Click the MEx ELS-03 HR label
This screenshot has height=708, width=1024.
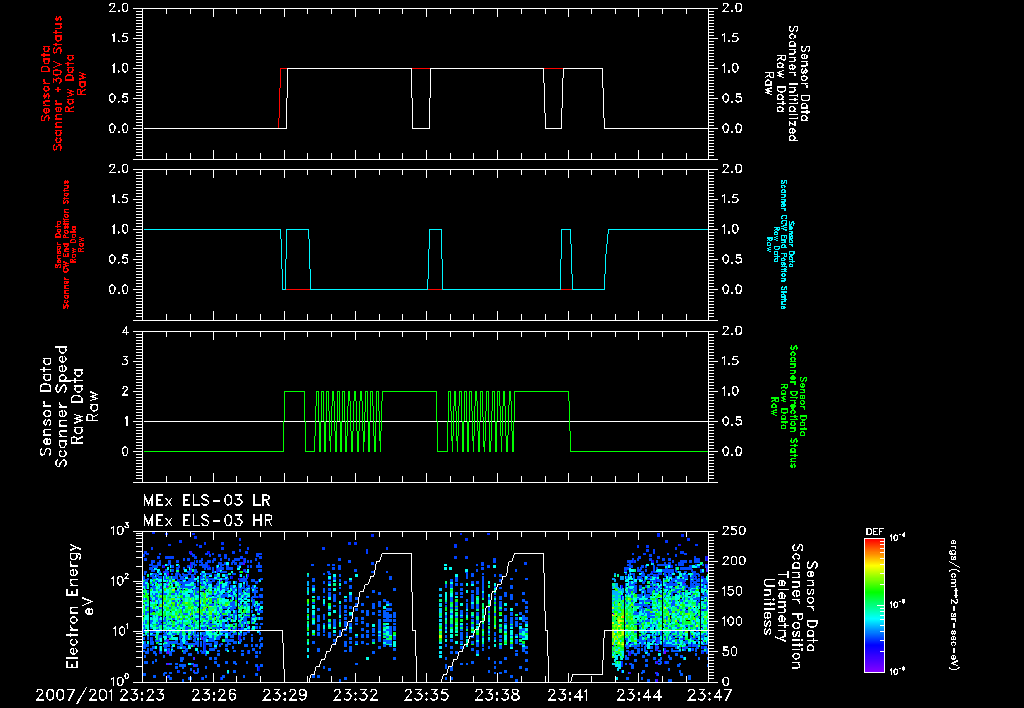(x=208, y=521)
